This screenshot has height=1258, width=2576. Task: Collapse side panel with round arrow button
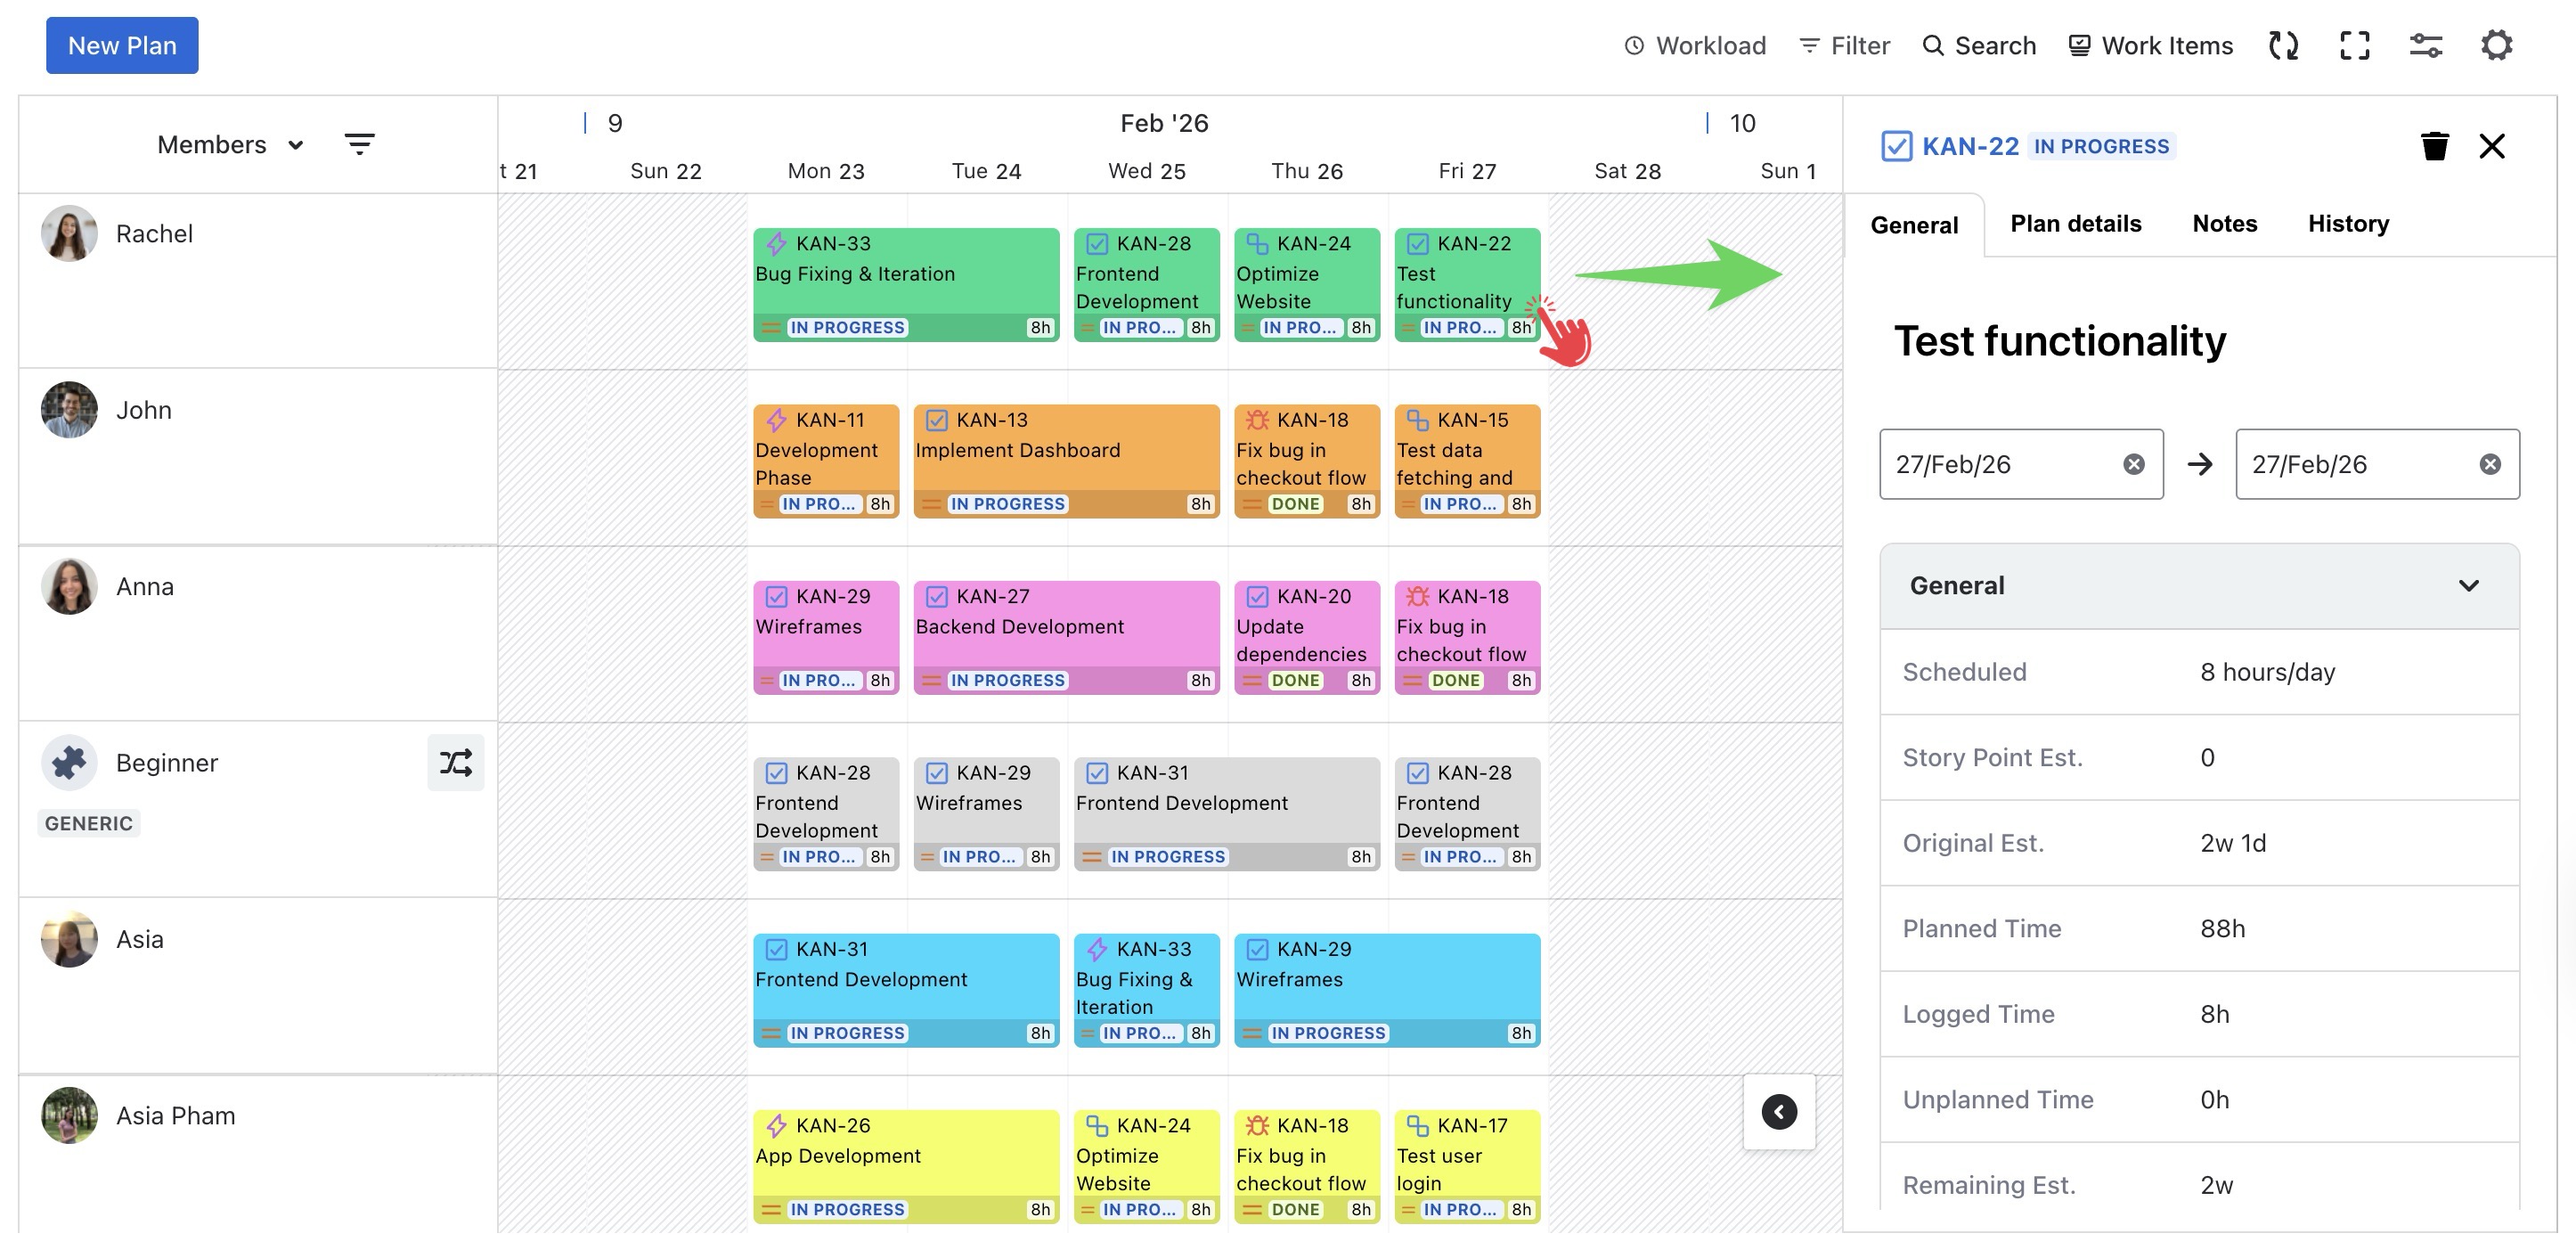point(1778,1111)
